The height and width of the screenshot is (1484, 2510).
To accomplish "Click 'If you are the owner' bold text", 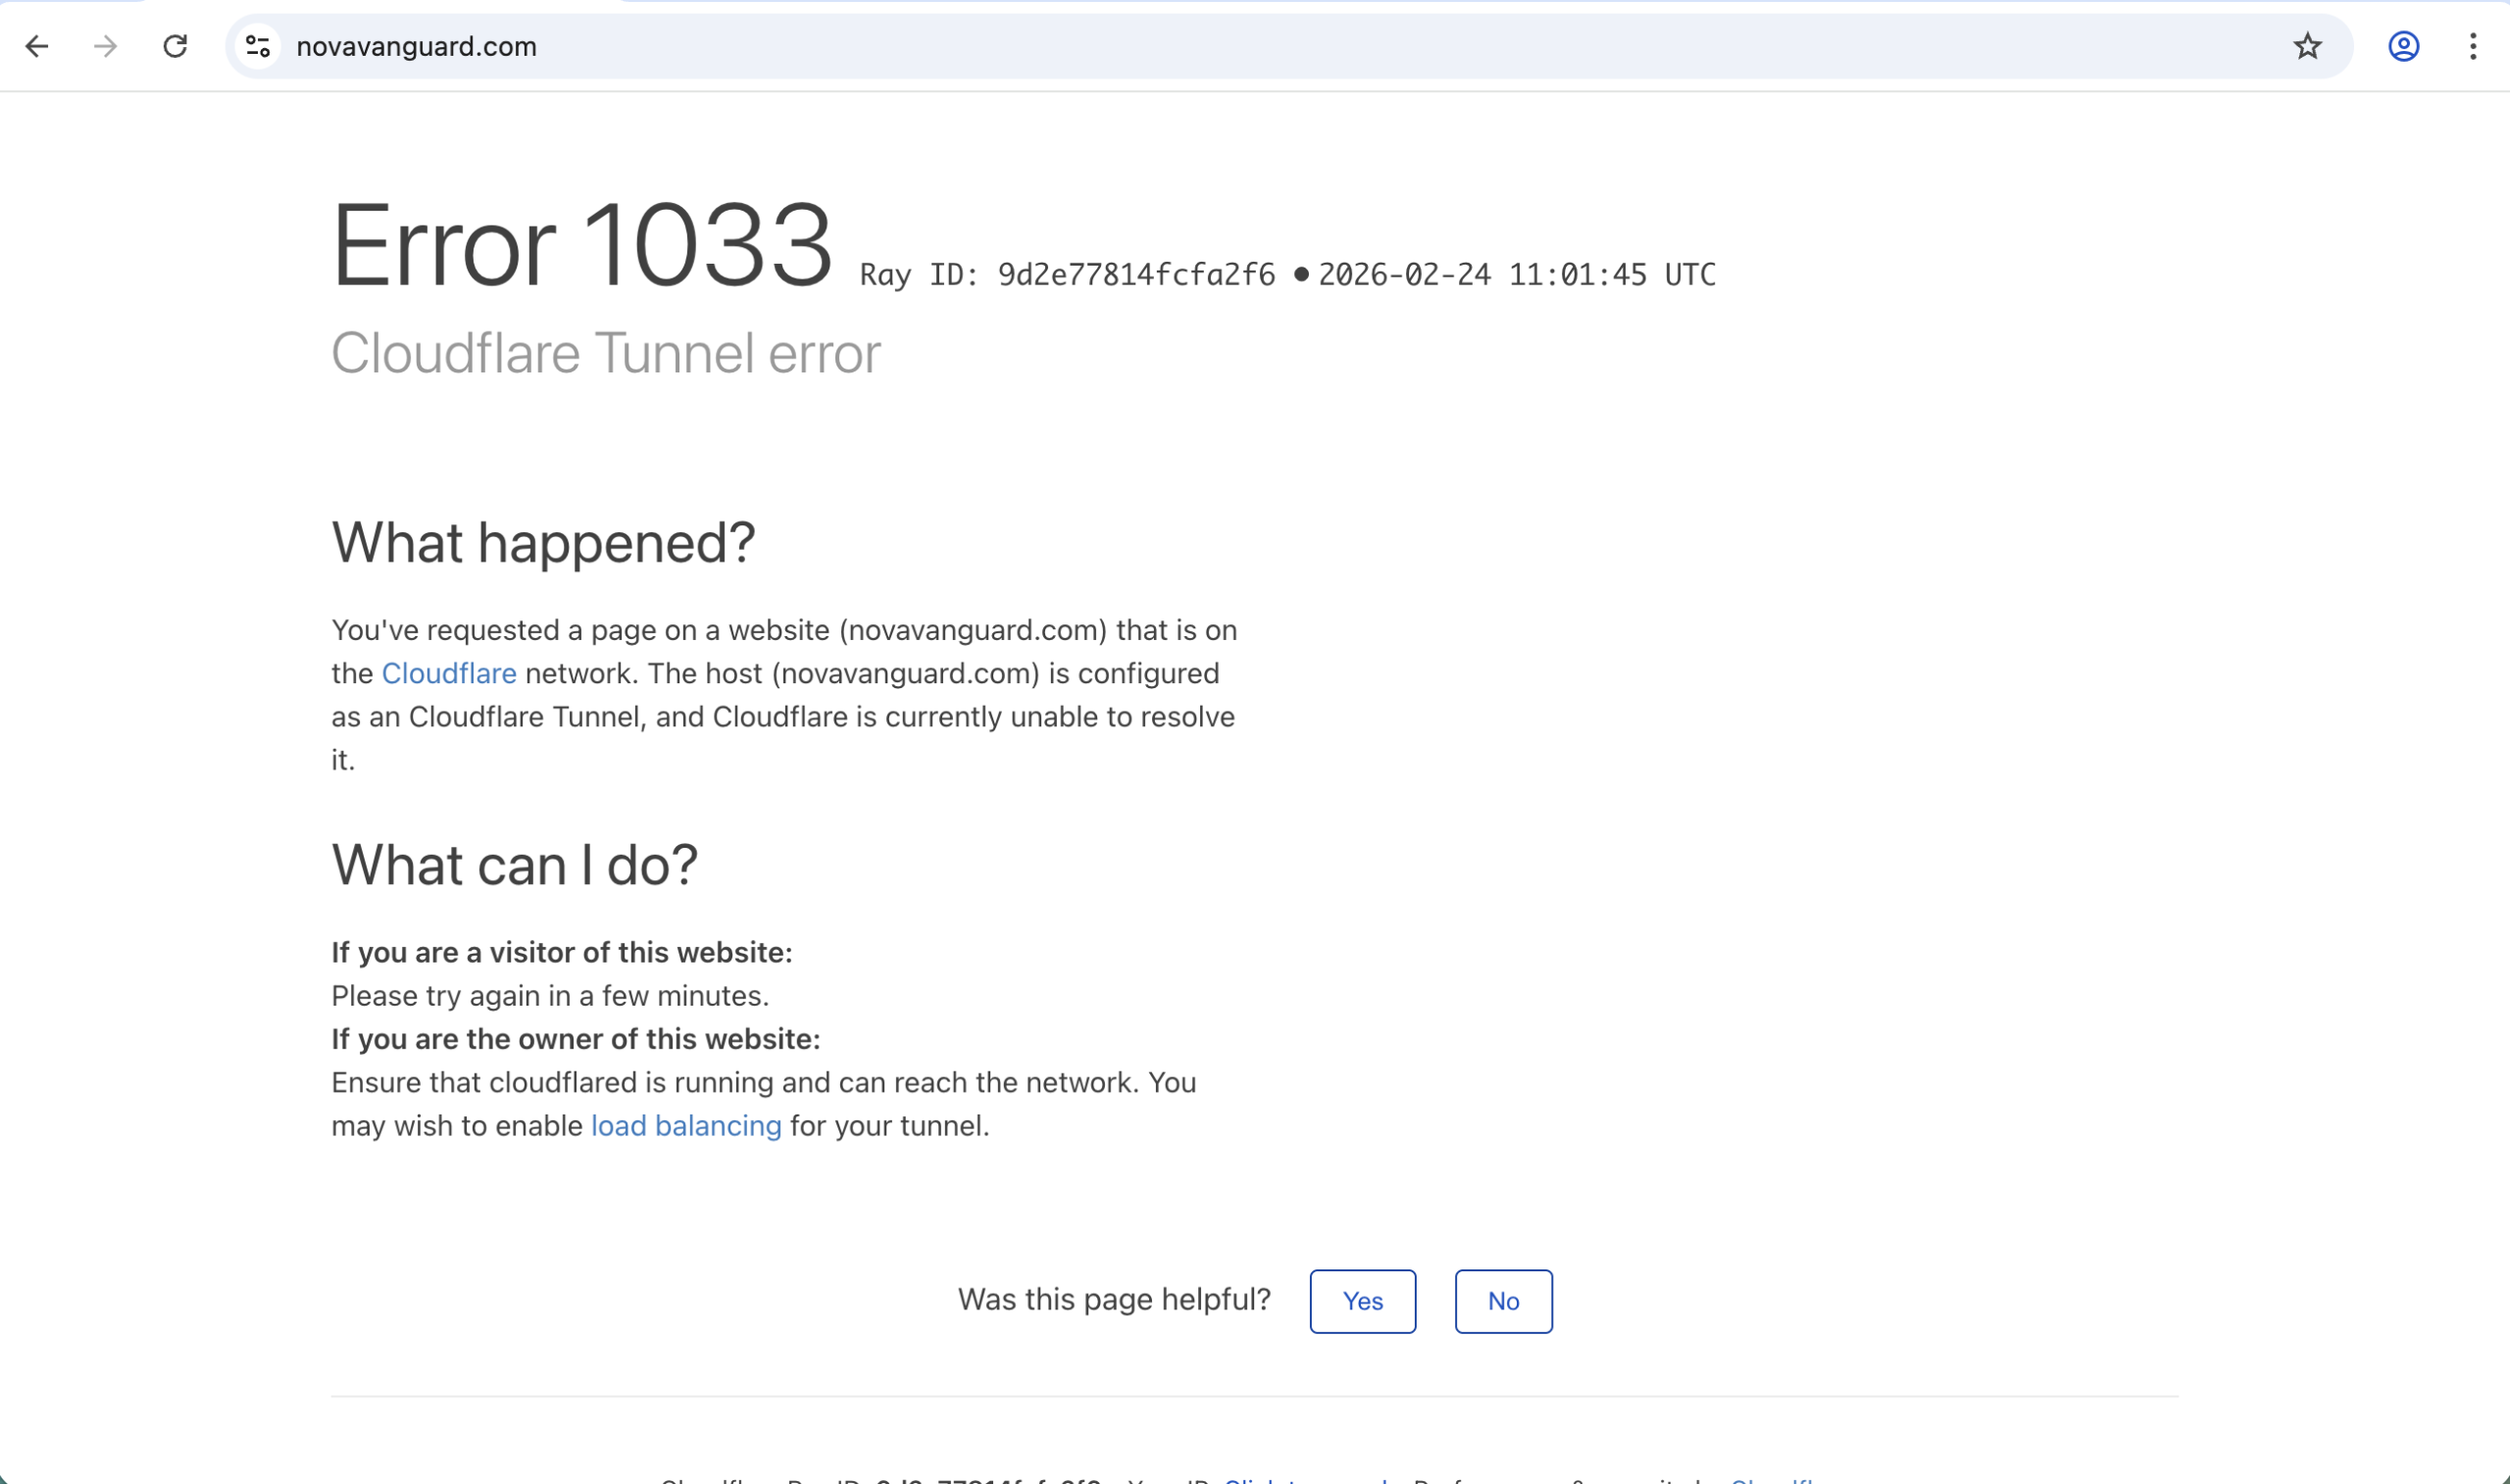I will coord(575,1039).
